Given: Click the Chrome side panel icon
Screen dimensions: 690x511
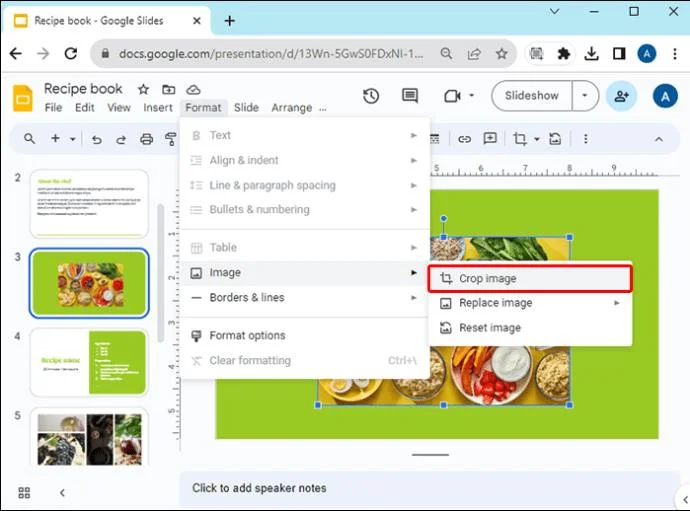Looking at the screenshot, I should [619, 54].
